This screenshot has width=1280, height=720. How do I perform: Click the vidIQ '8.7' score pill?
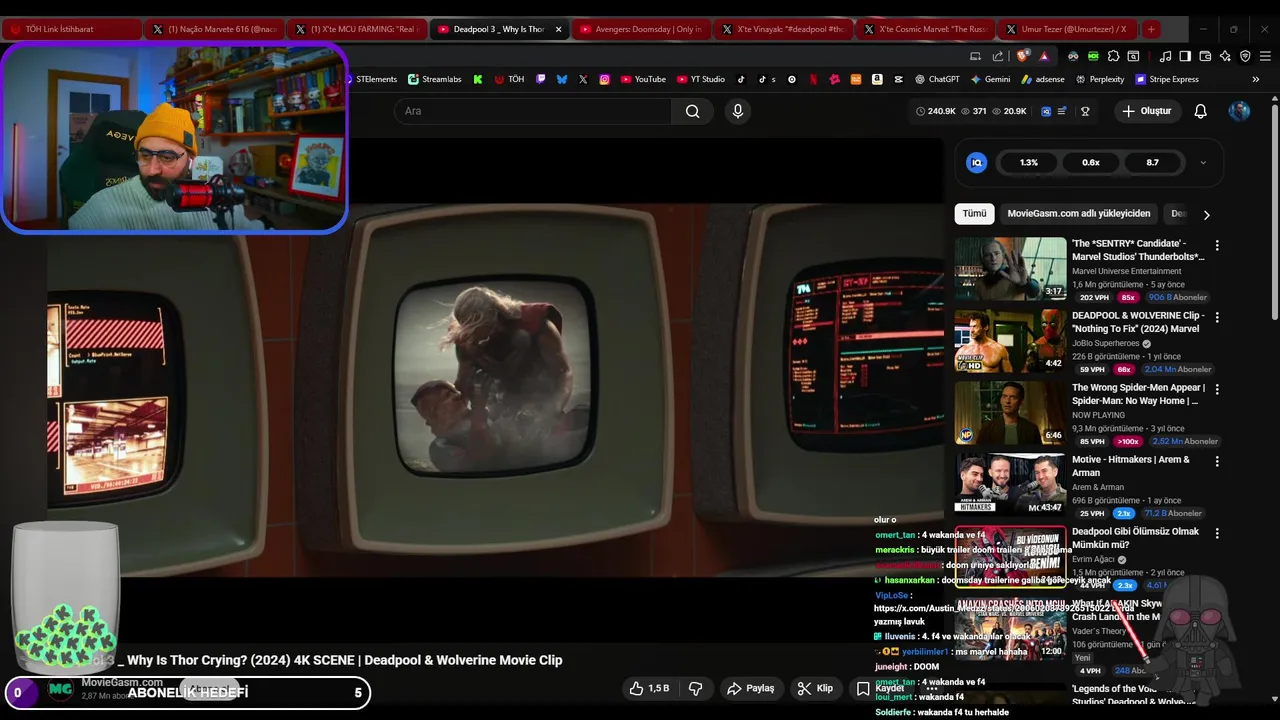(1152, 162)
